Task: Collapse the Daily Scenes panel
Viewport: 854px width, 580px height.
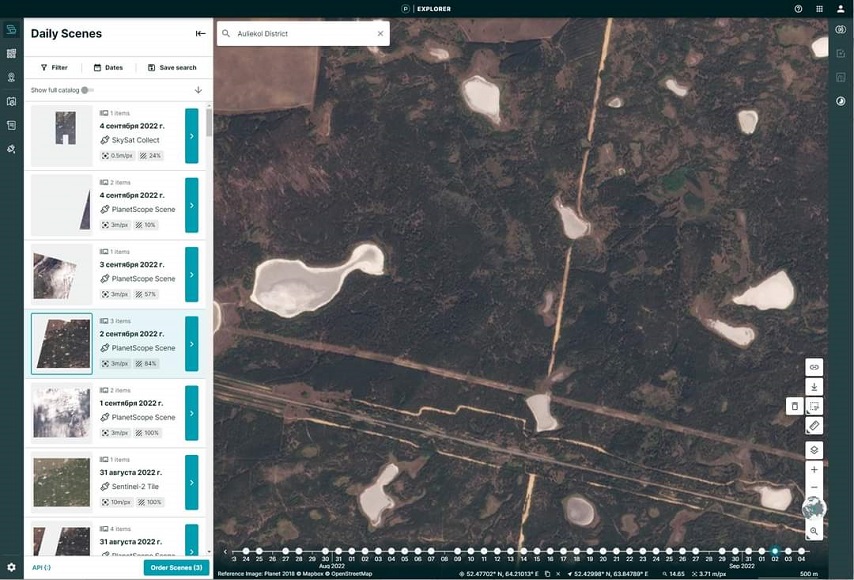Action: coord(200,33)
